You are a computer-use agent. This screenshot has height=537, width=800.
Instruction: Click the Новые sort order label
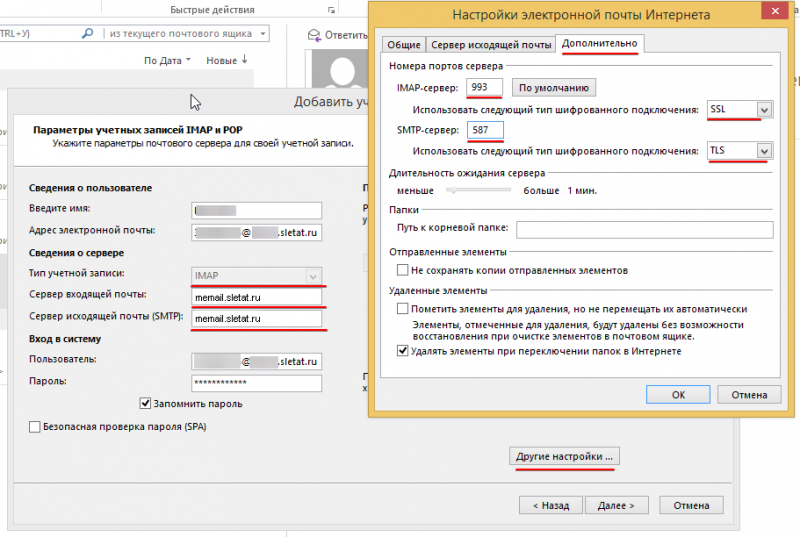tap(221, 60)
